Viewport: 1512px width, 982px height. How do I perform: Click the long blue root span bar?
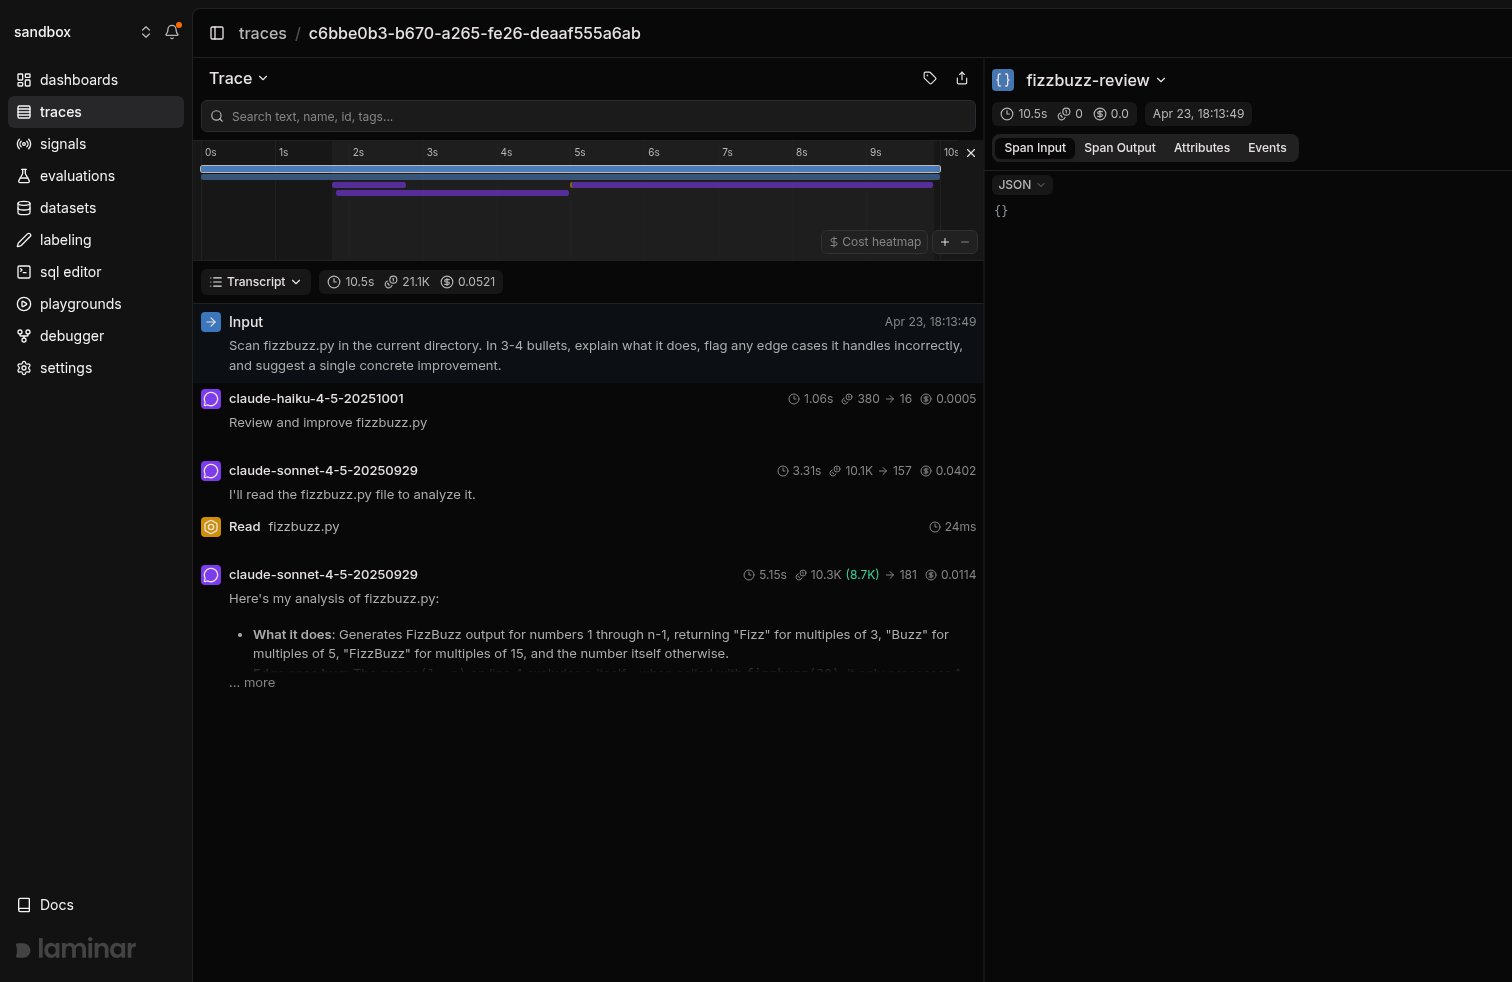tap(570, 169)
